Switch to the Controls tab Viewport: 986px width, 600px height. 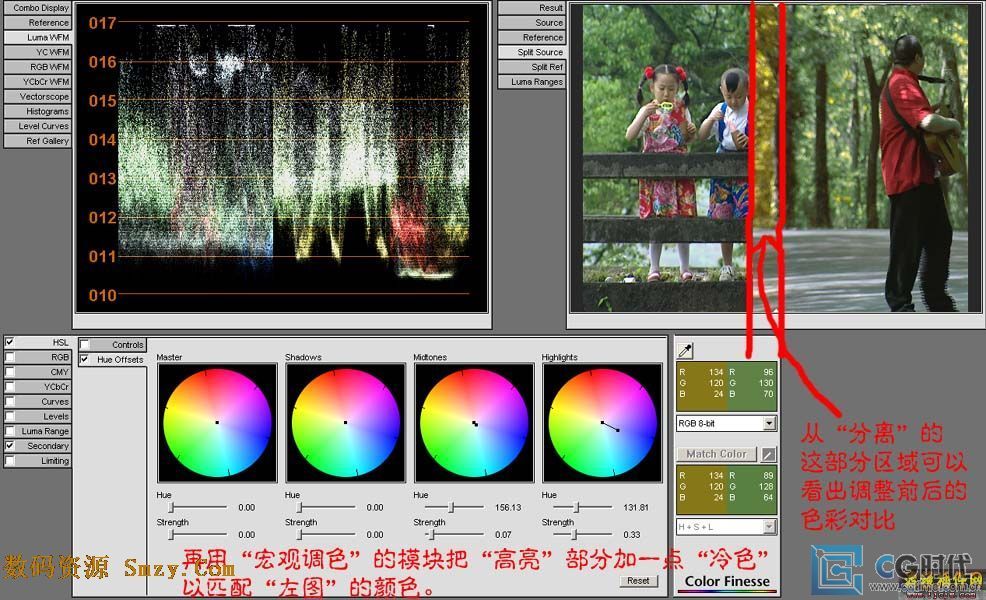point(113,345)
